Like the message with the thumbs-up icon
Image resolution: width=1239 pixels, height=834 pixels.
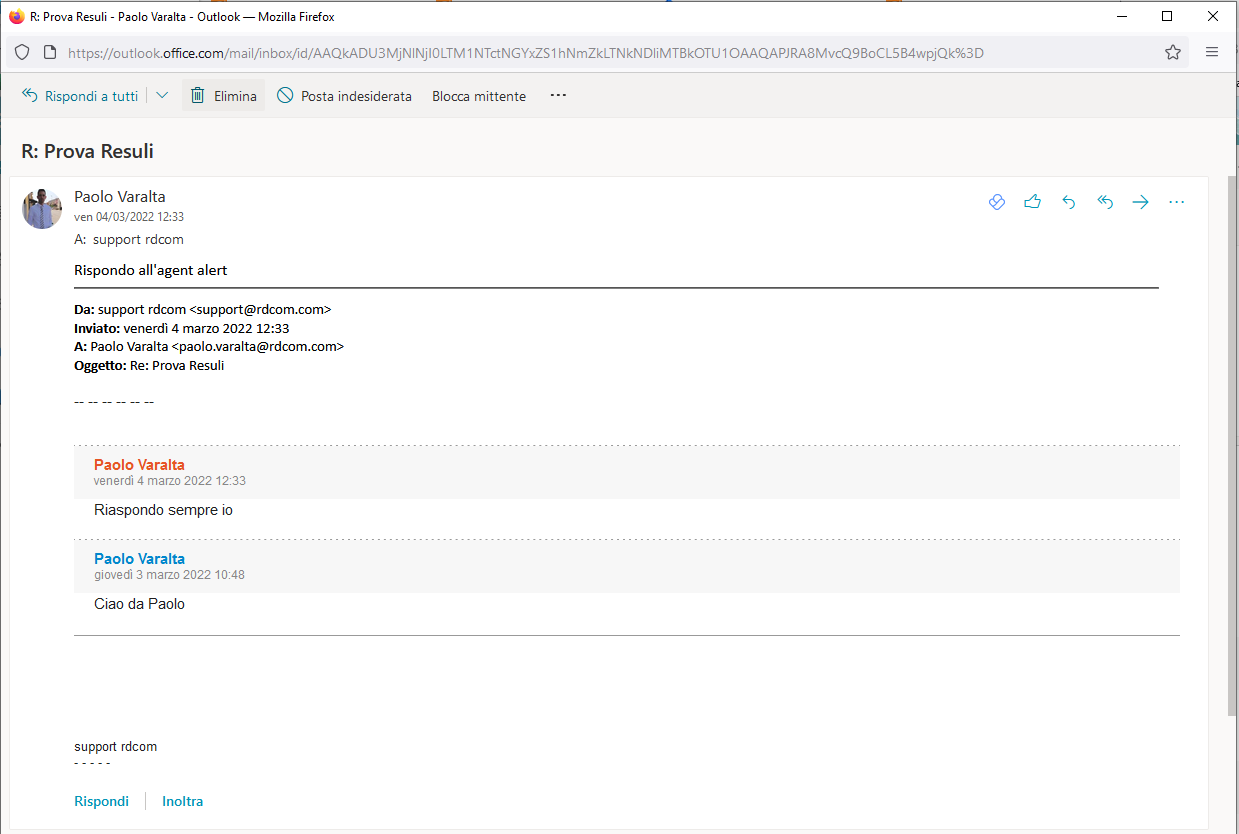point(1032,202)
